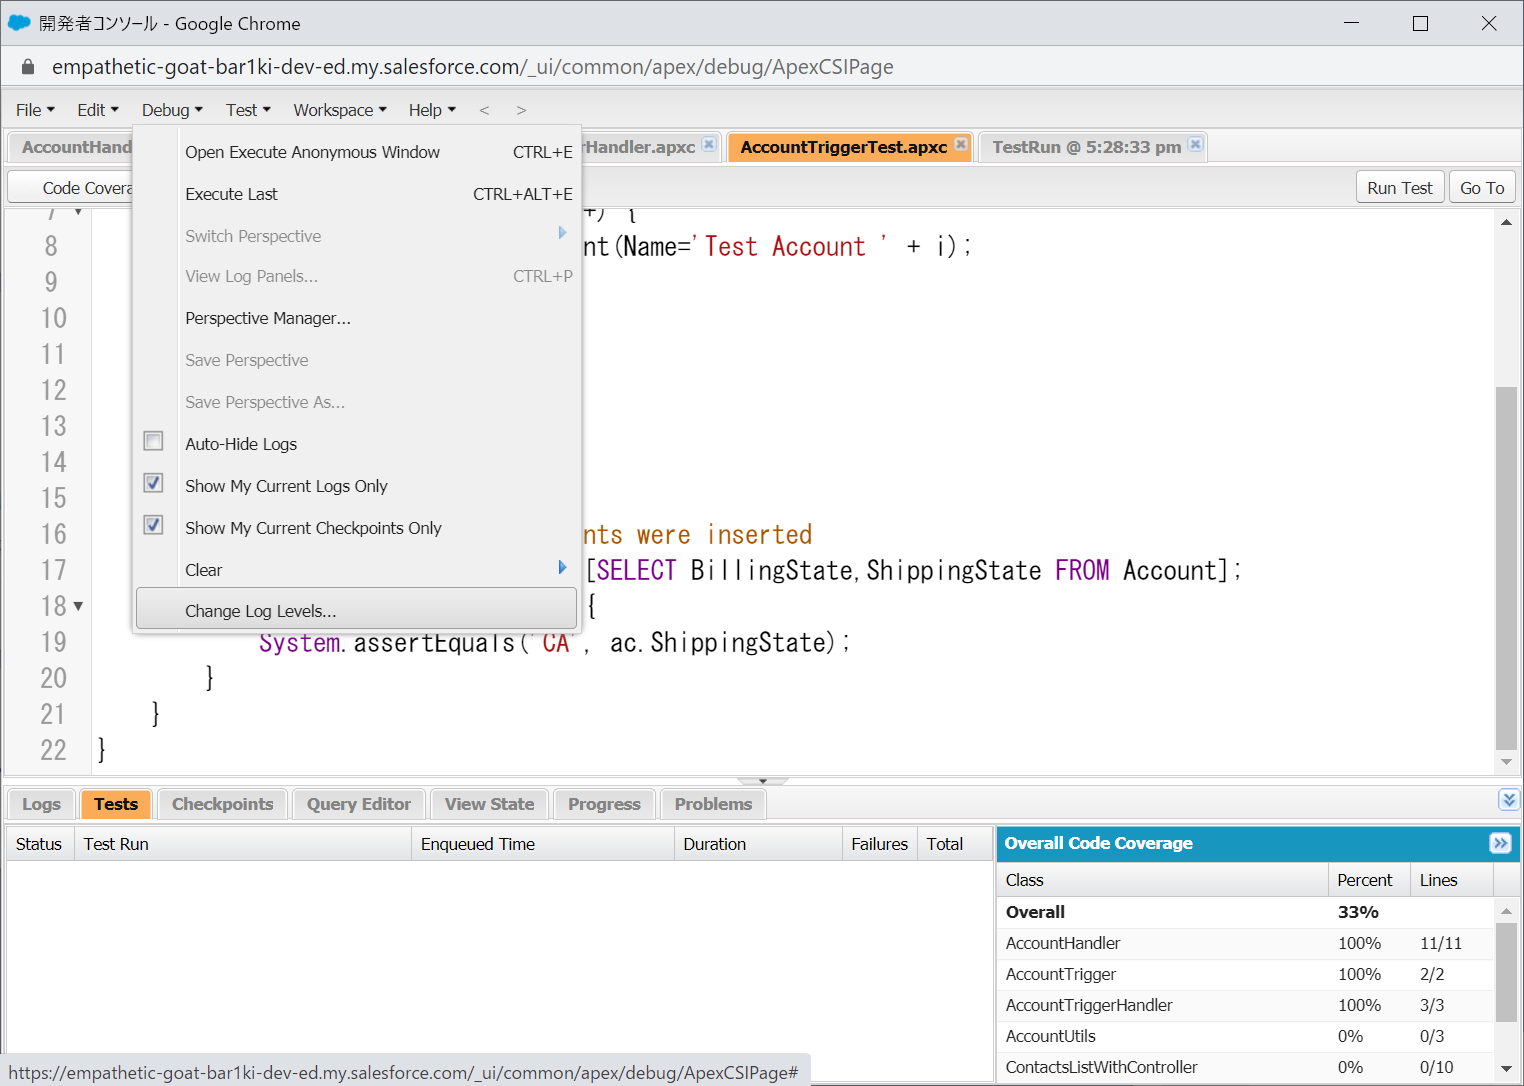Open the TestRun @ 5:28:33 pm tab
The width and height of the screenshot is (1524, 1086).
click(1086, 147)
